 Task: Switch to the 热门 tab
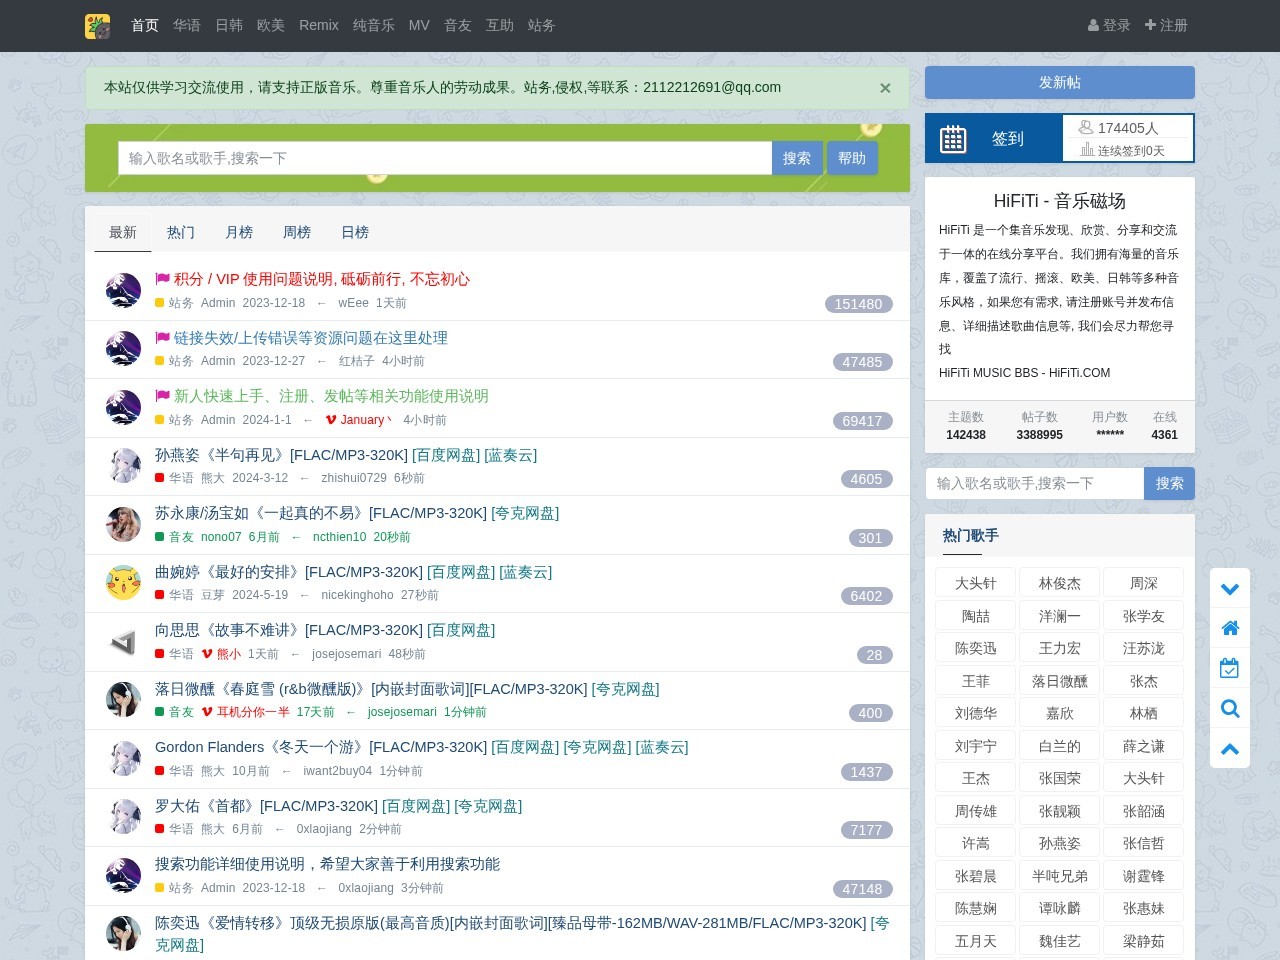[181, 232]
